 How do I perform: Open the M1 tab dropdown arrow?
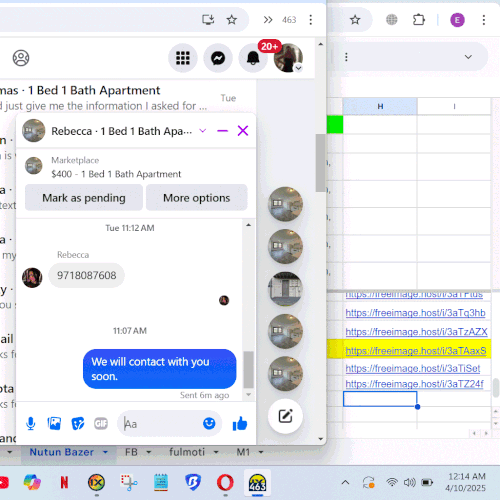(x=261, y=452)
